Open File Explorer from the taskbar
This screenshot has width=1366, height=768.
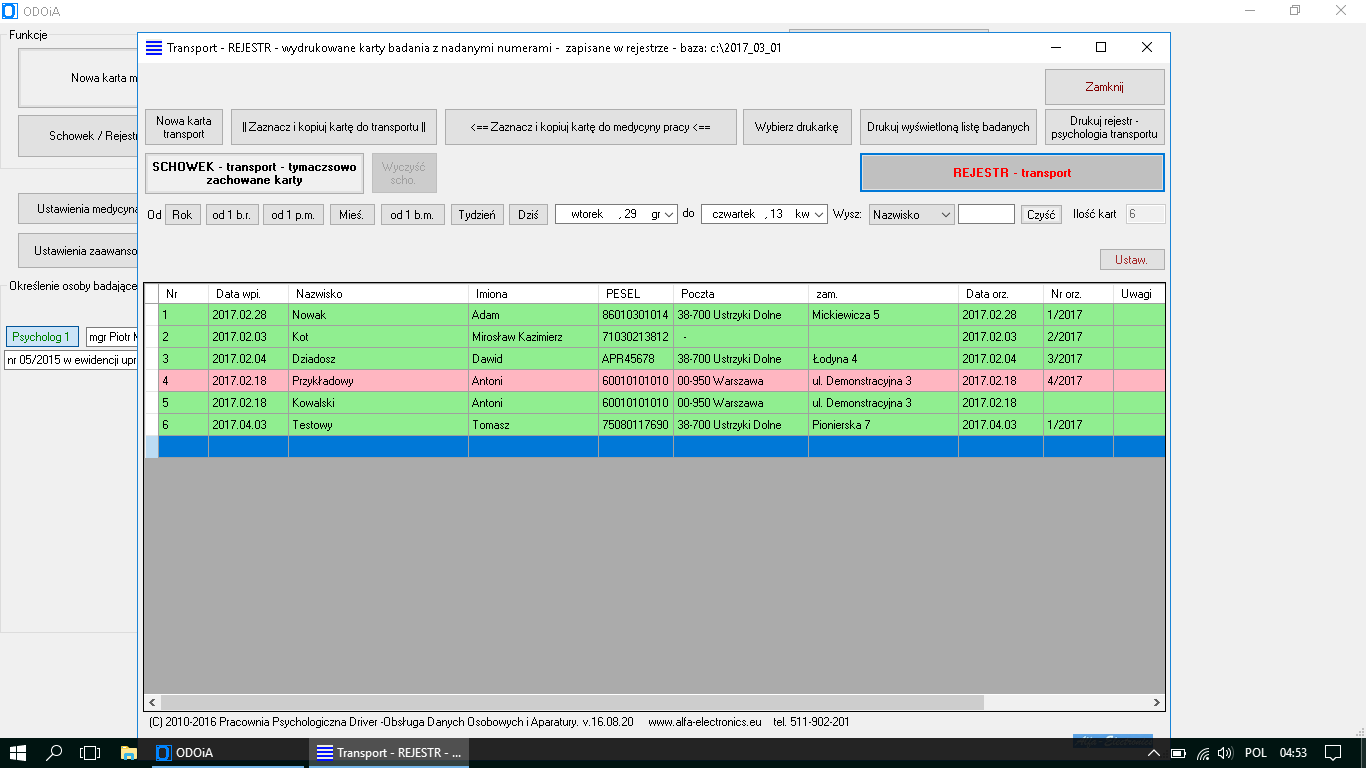click(128, 752)
